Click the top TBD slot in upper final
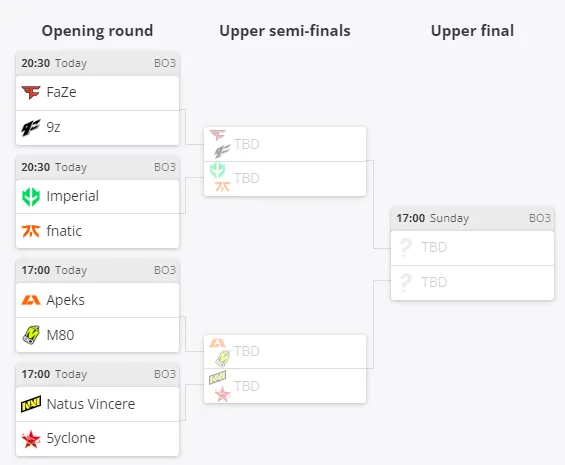Screen dimensions: 565x465 coord(472,248)
